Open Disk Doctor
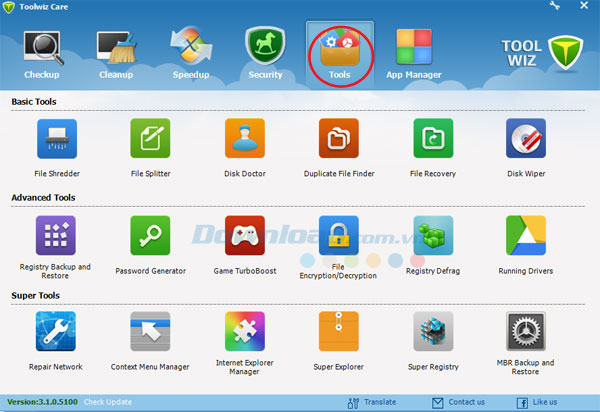Image resolution: width=600 pixels, height=412 pixels. pyautogui.click(x=245, y=138)
